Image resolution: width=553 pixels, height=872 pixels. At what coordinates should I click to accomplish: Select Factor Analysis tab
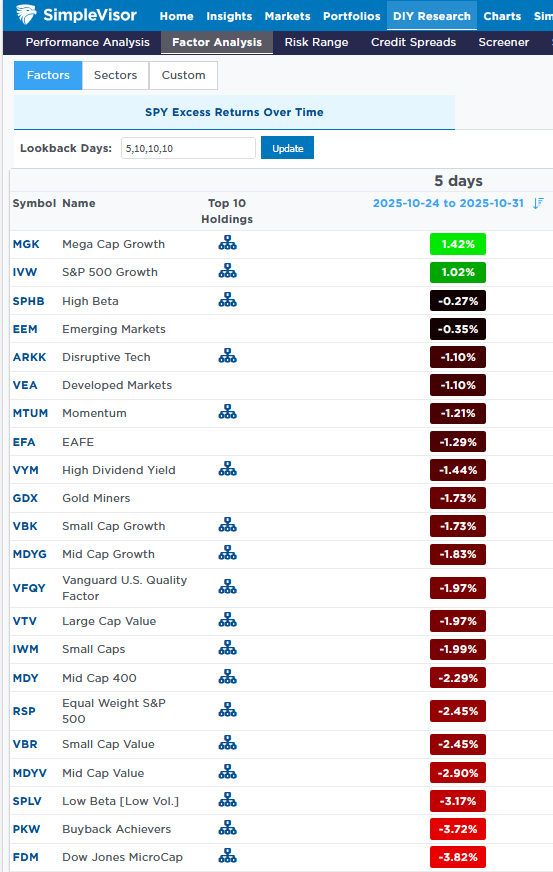(217, 42)
